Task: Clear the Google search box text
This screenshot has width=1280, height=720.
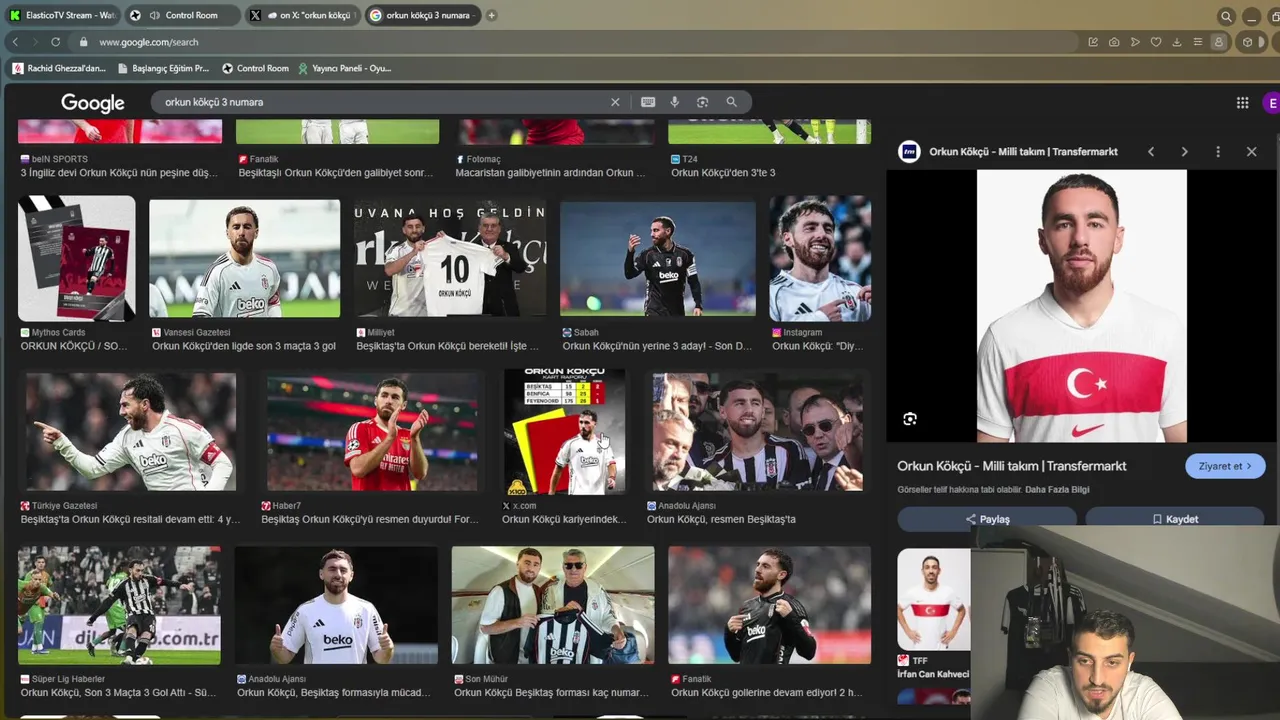Action: (x=615, y=102)
